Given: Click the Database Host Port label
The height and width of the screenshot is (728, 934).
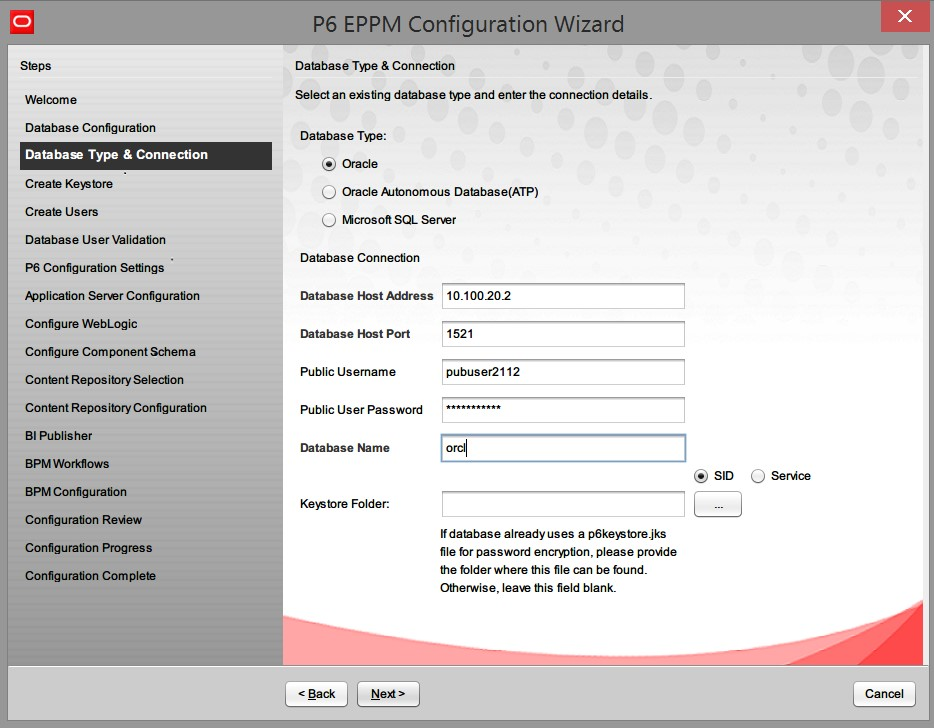Looking at the screenshot, I should [x=355, y=334].
